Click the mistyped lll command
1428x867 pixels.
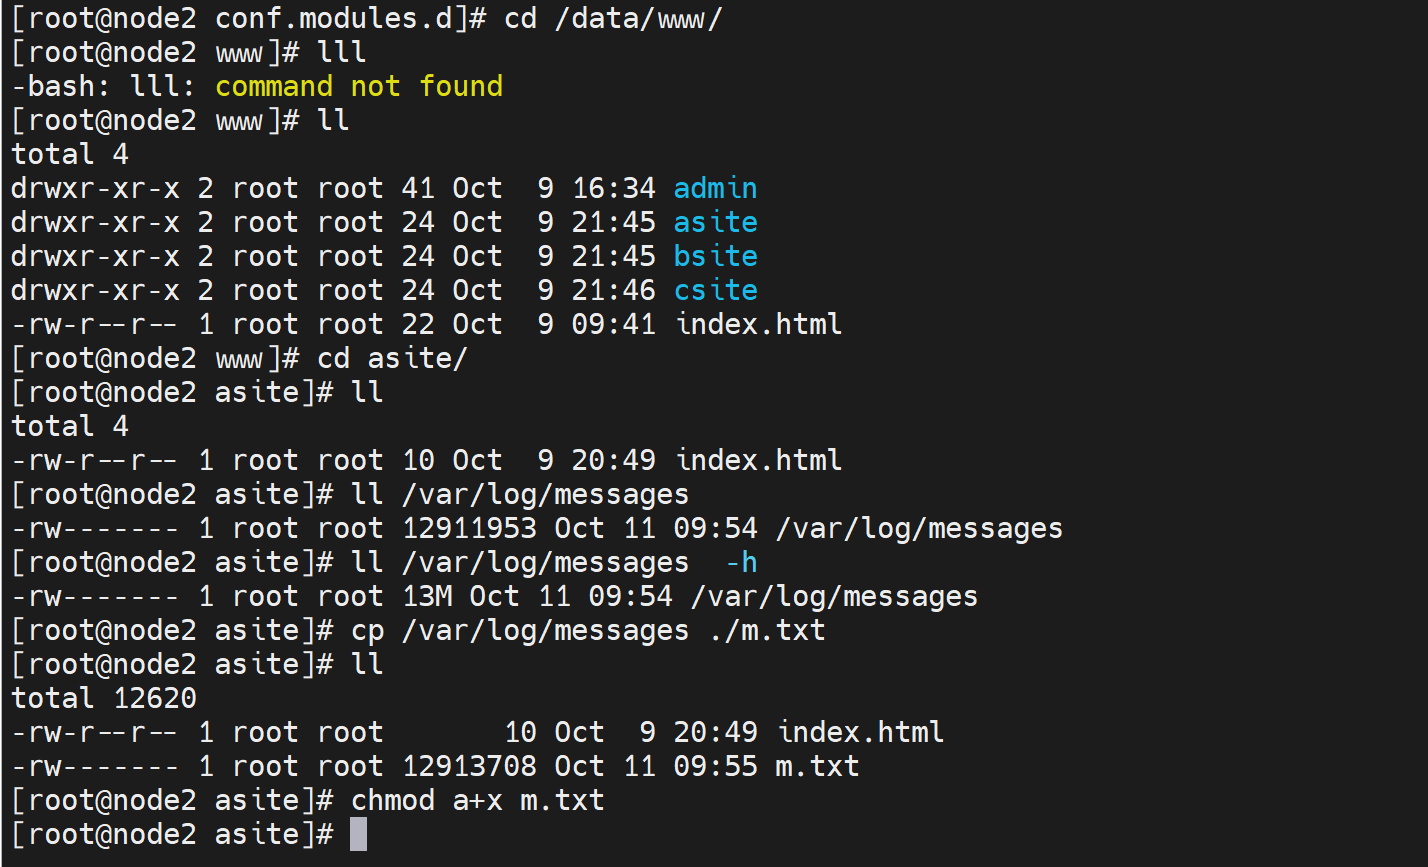[342, 52]
